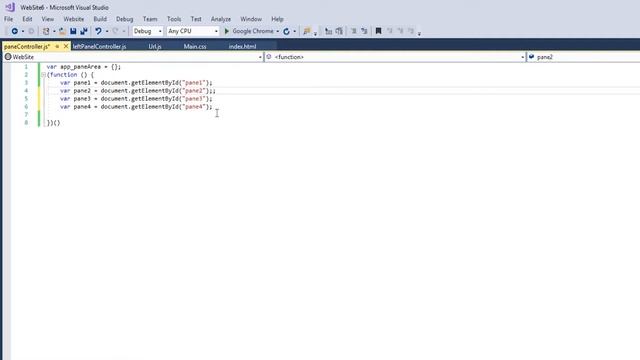Click the New Project toolbar icon
Screen dimensions: 640x360
(x=46, y=31)
